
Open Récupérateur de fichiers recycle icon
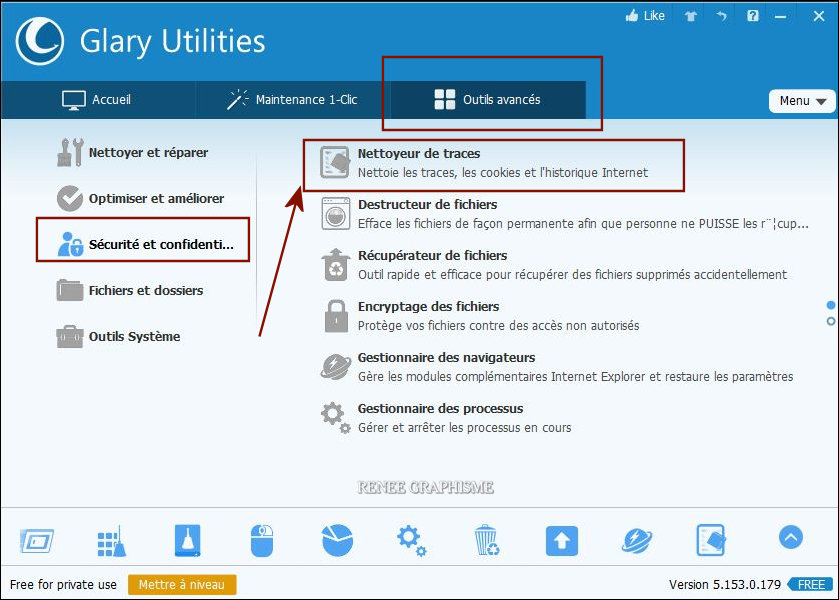pyautogui.click(x=335, y=265)
